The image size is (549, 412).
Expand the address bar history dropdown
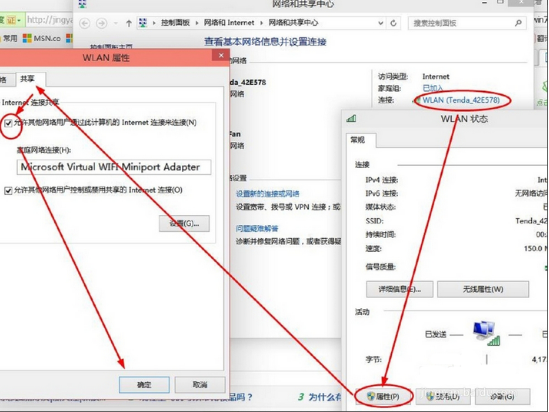click(381, 23)
